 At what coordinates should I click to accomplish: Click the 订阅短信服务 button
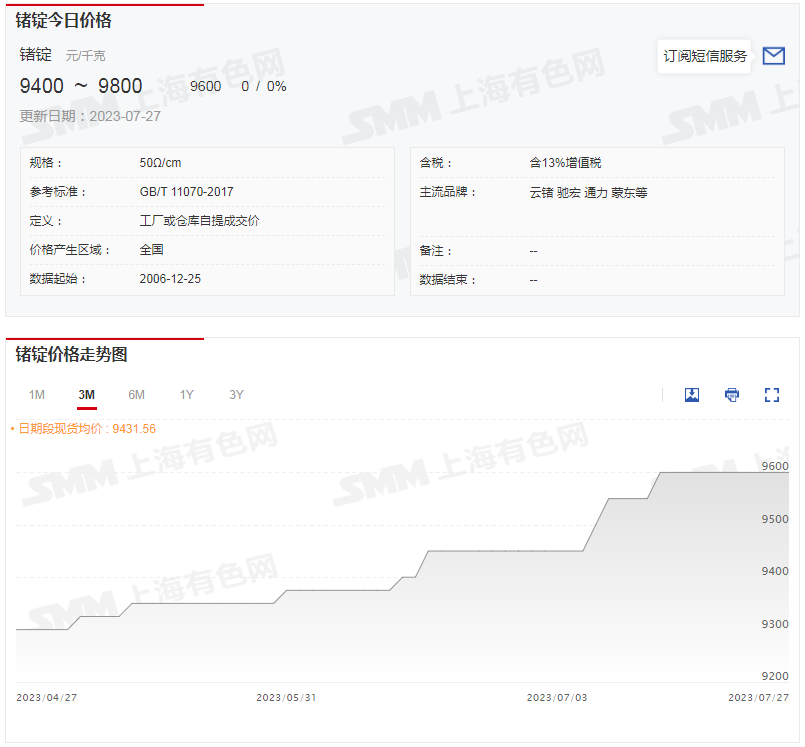point(704,56)
